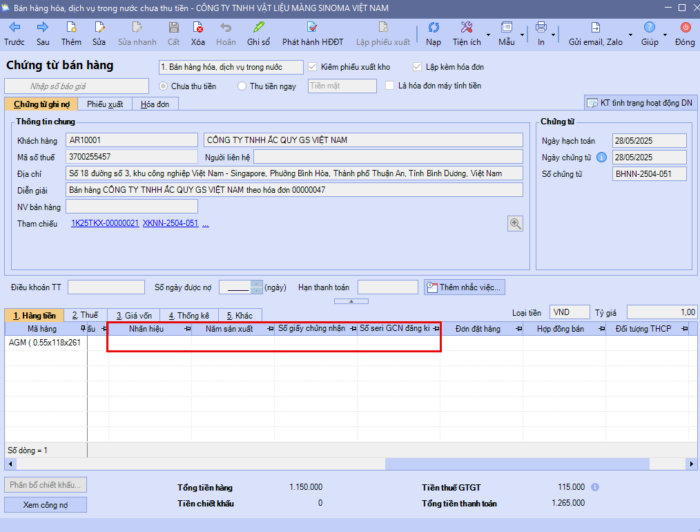Click the Xóa delete icon

tap(198, 27)
